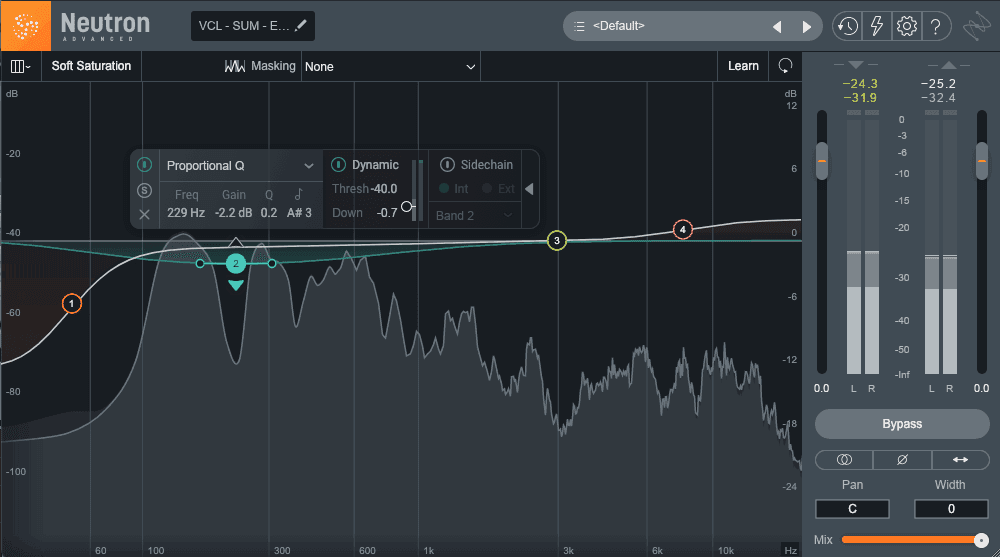Click the Learn button
The width and height of the screenshot is (1000, 557).
pos(744,66)
